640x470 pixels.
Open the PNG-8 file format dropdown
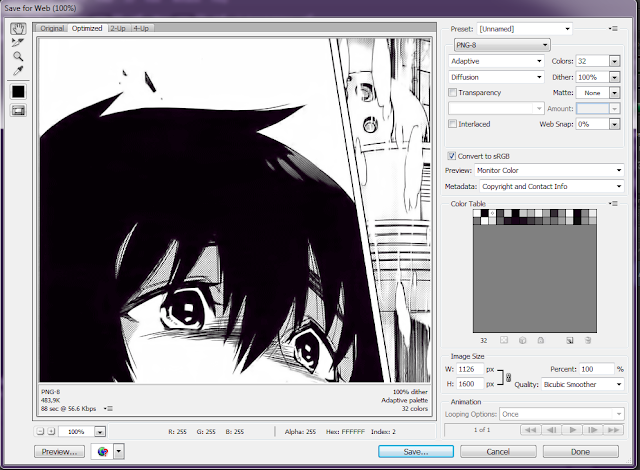(x=502, y=45)
